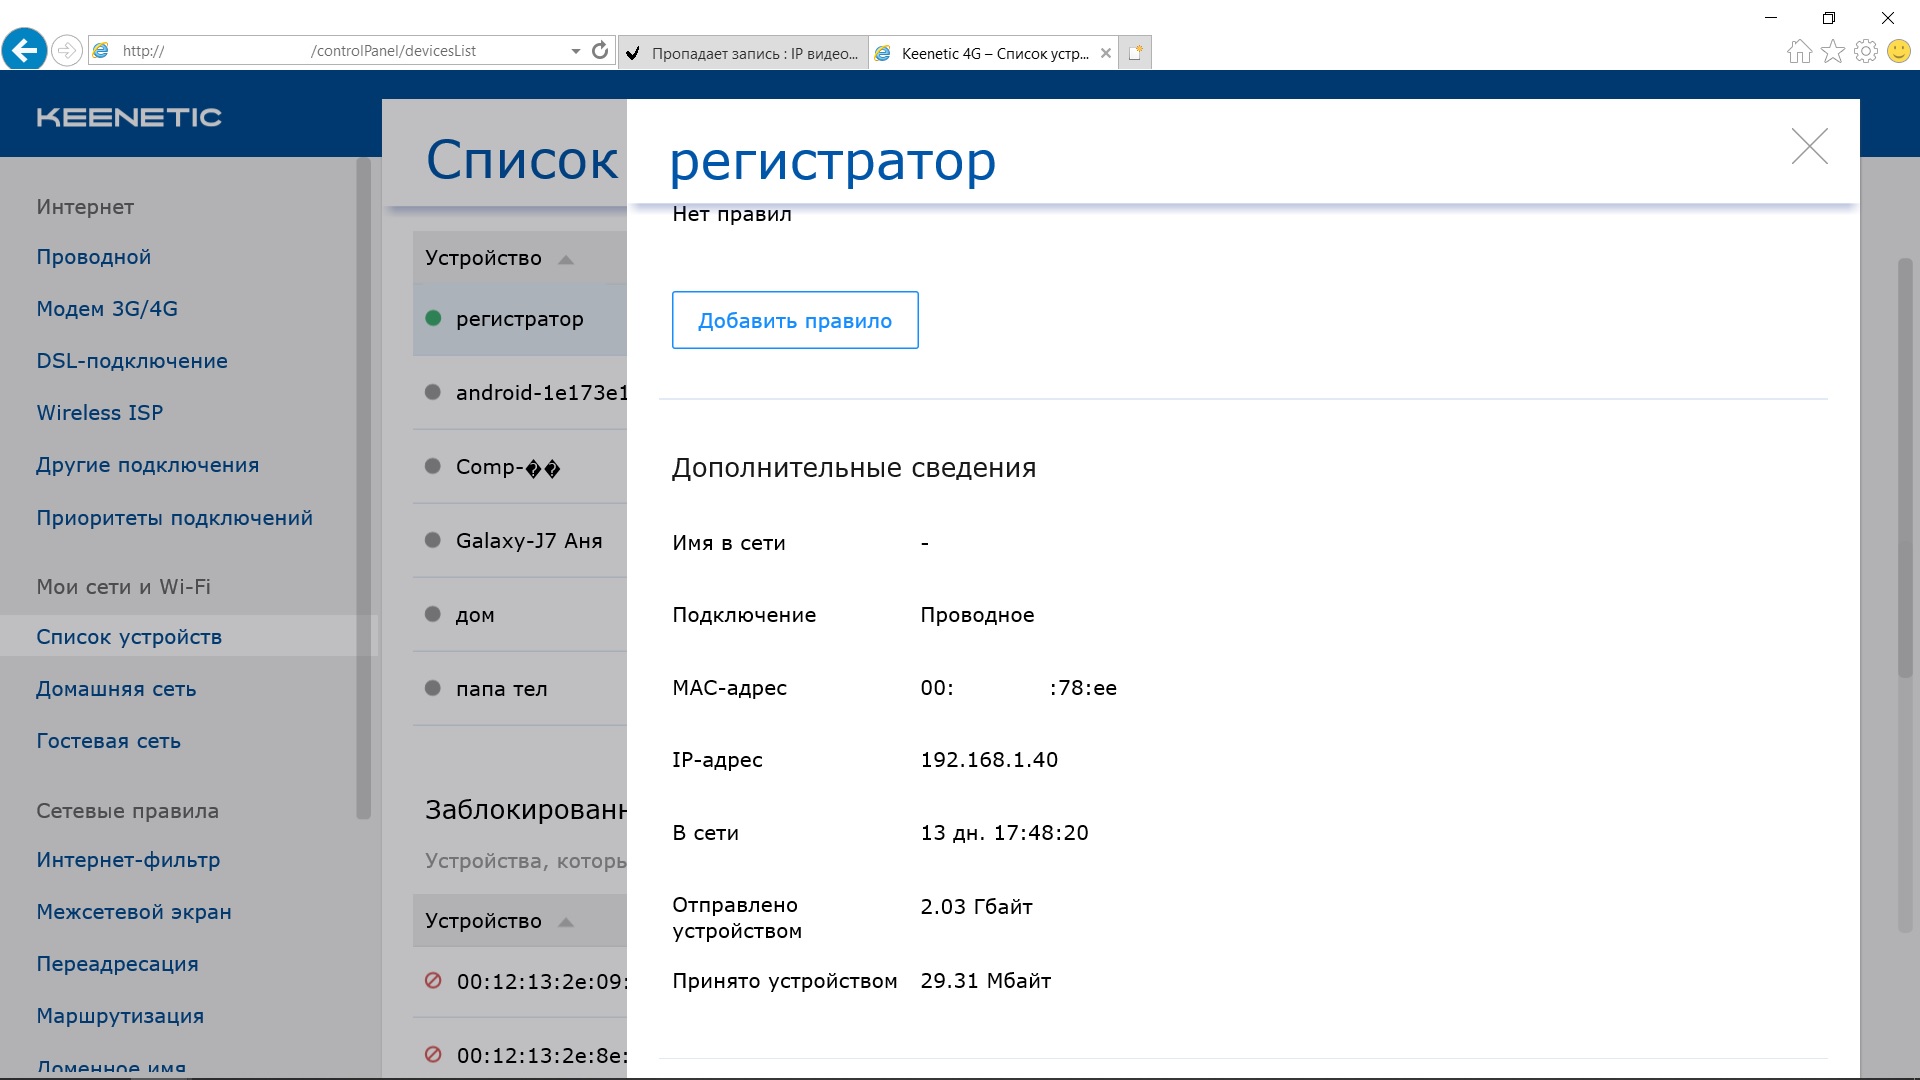The width and height of the screenshot is (1920, 1080).
Task: Select Galaxy-J7 Аня device row
Action: 528,541
